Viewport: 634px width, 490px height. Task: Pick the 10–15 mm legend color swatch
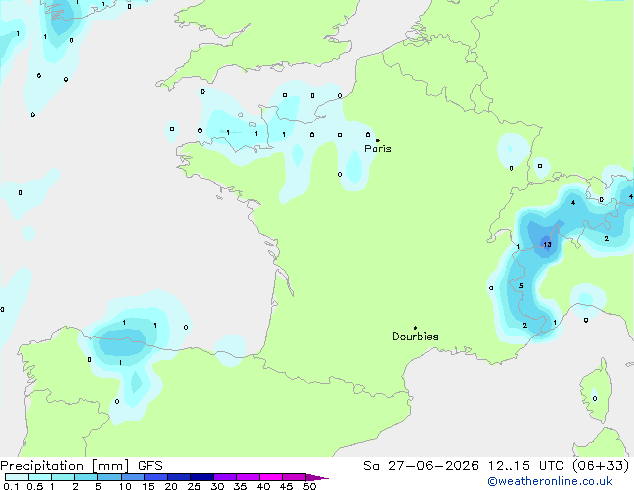click(133, 477)
